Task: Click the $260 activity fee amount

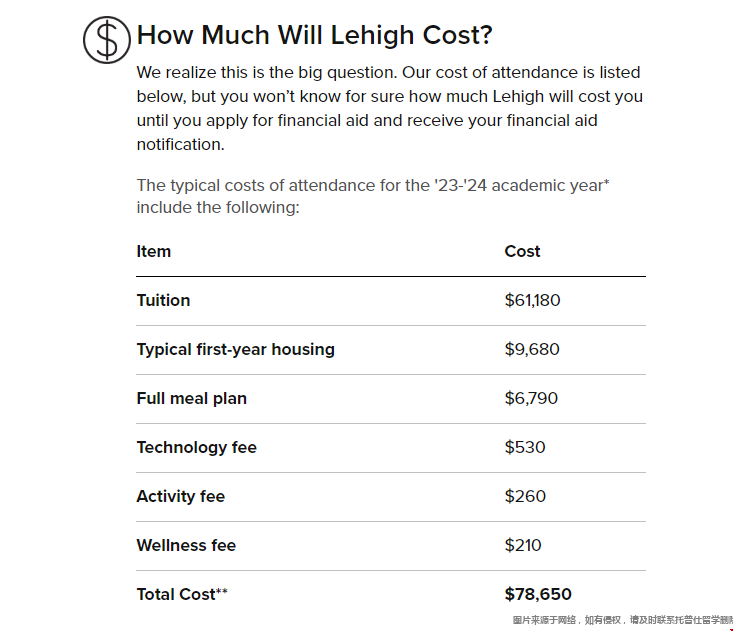Action: point(525,496)
